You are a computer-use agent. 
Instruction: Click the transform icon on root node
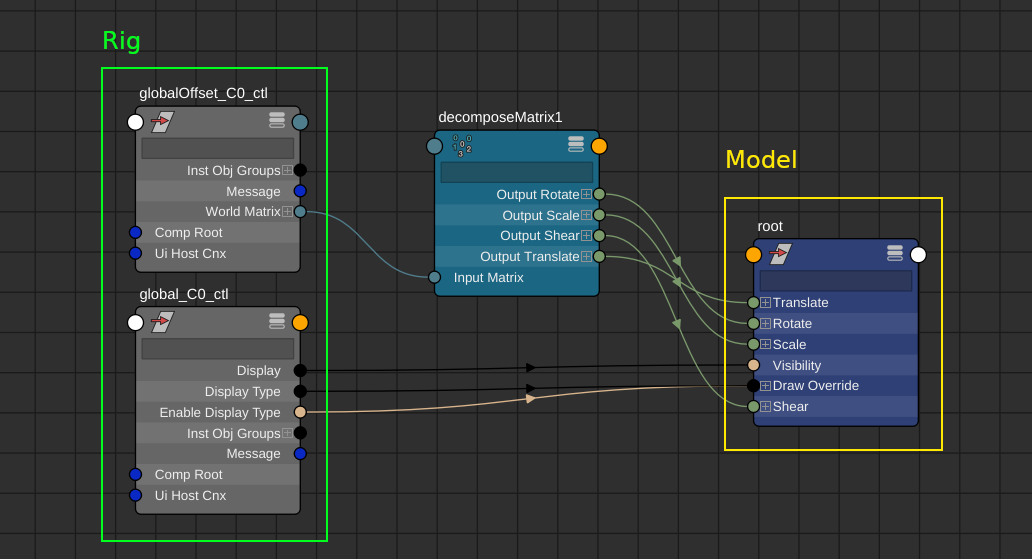780,254
